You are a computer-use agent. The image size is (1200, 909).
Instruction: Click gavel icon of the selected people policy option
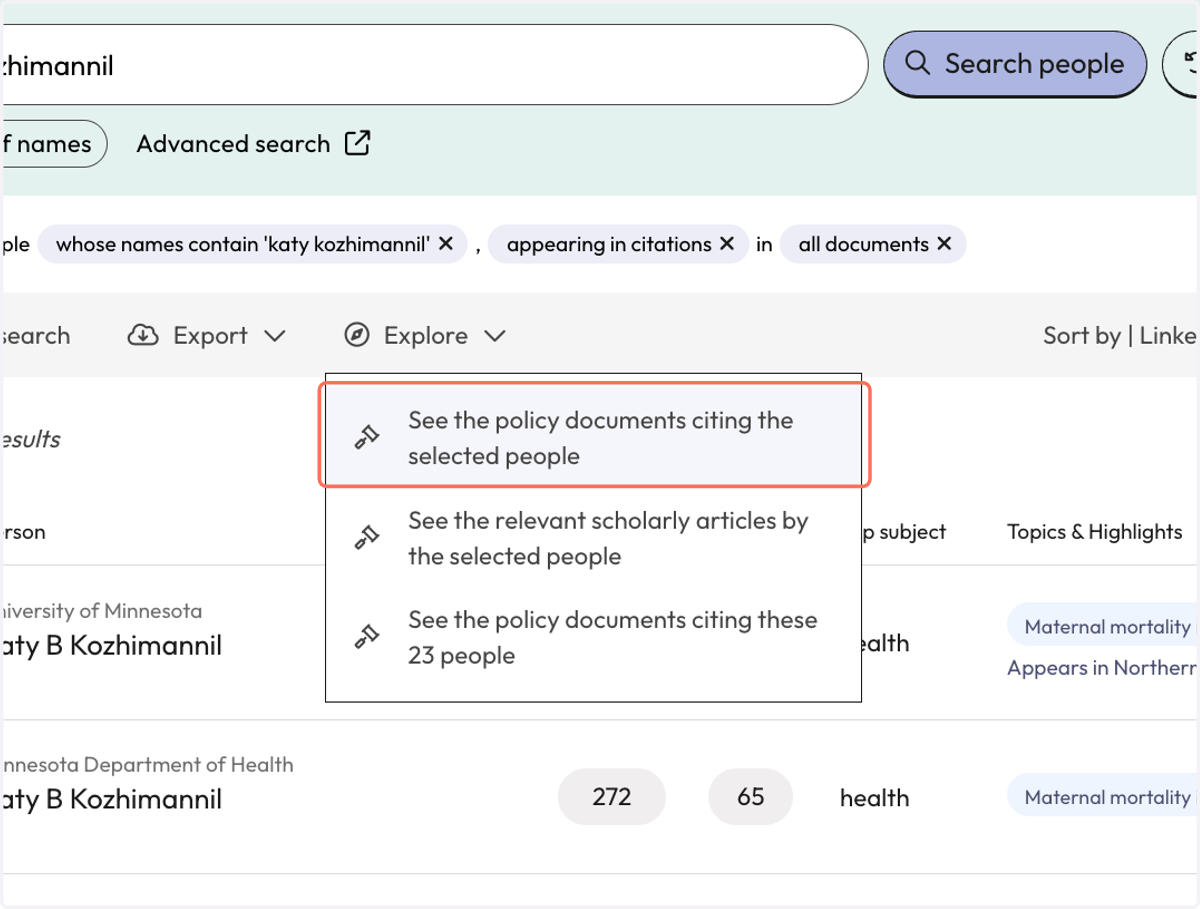tap(366, 437)
